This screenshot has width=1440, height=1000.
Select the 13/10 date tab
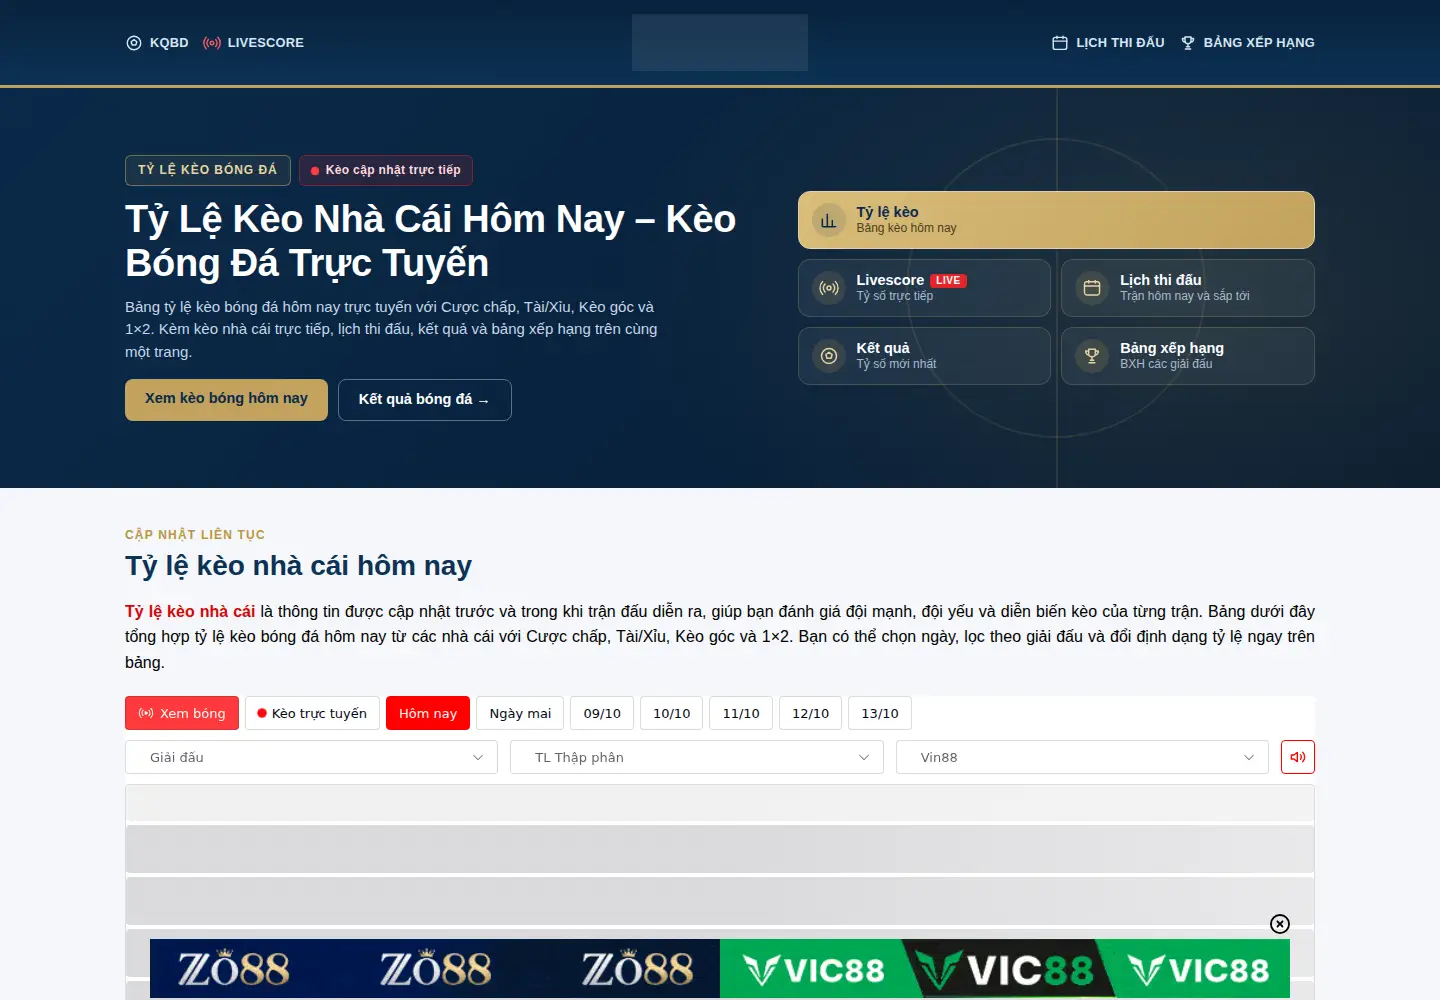(880, 713)
